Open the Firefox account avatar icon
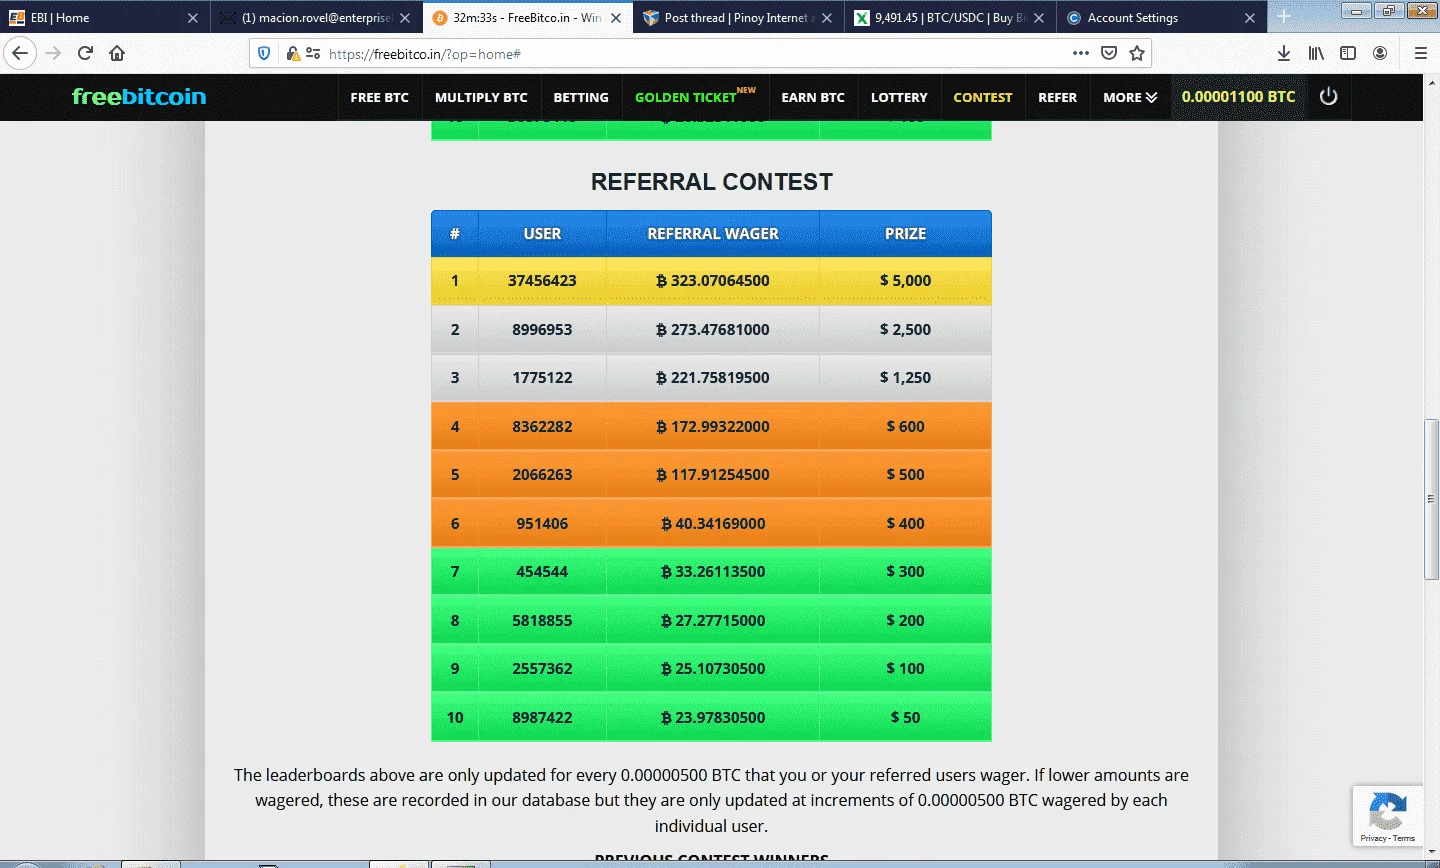This screenshot has height=868, width=1440. tap(1380, 53)
